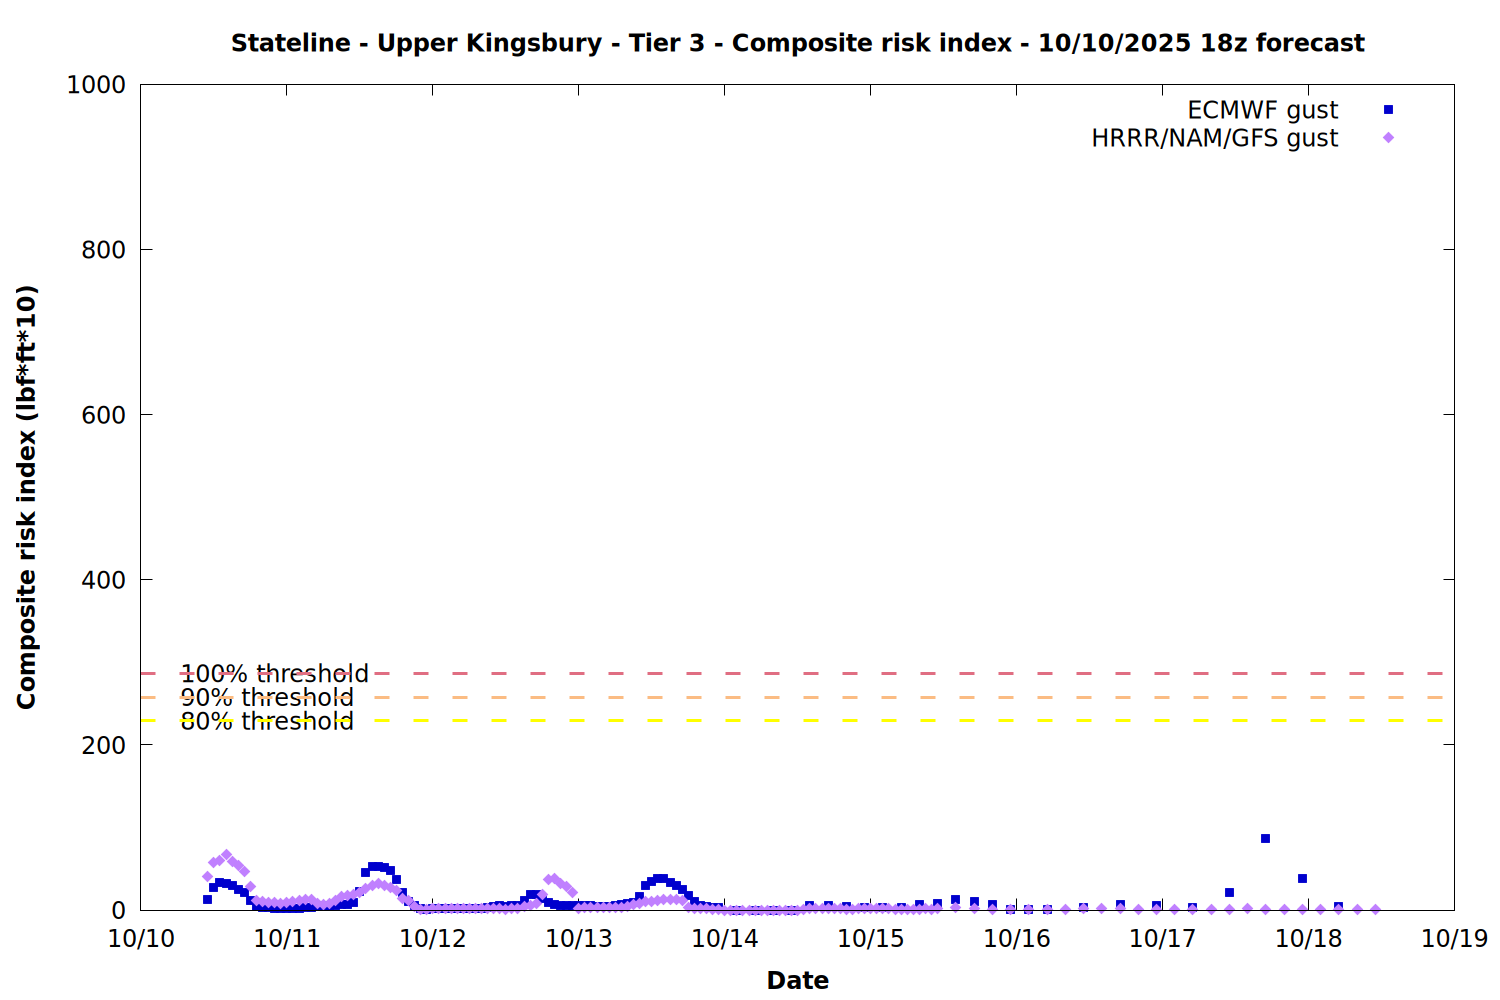Click the 100% threshold label
The height and width of the screenshot is (1000, 1500).
(274, 674)
